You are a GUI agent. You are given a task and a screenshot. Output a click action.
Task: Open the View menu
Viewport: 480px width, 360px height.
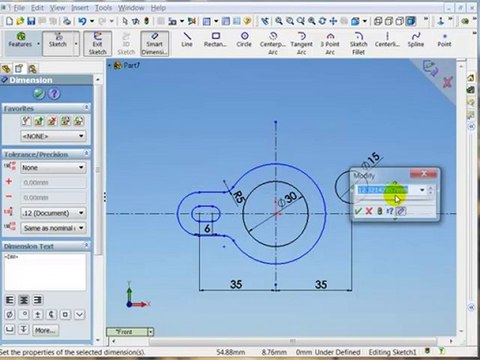point(57,8)
